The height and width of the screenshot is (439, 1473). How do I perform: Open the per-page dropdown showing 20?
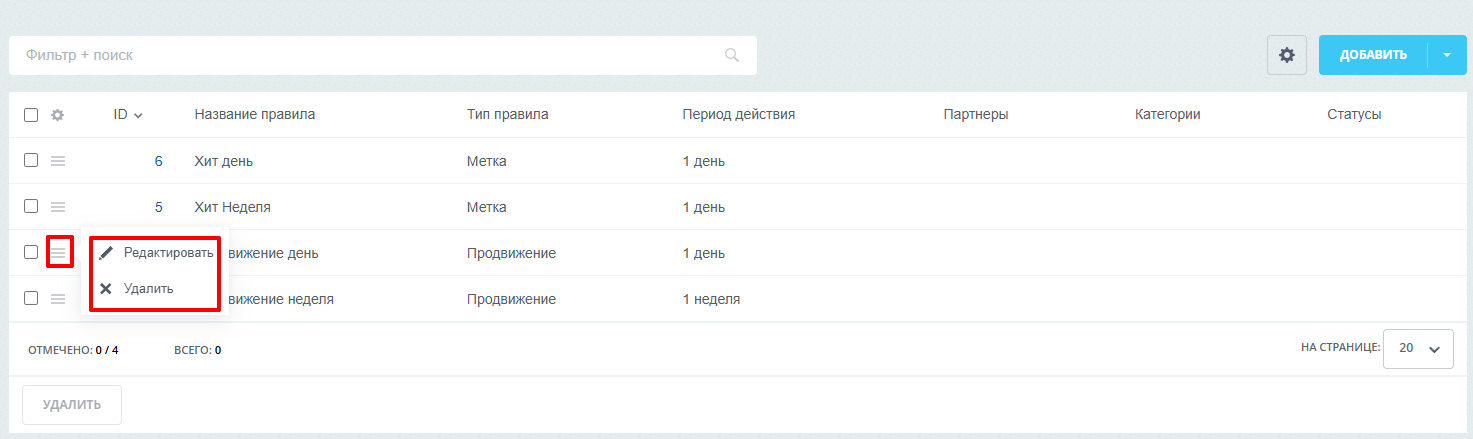click(x=1418, y=349)
